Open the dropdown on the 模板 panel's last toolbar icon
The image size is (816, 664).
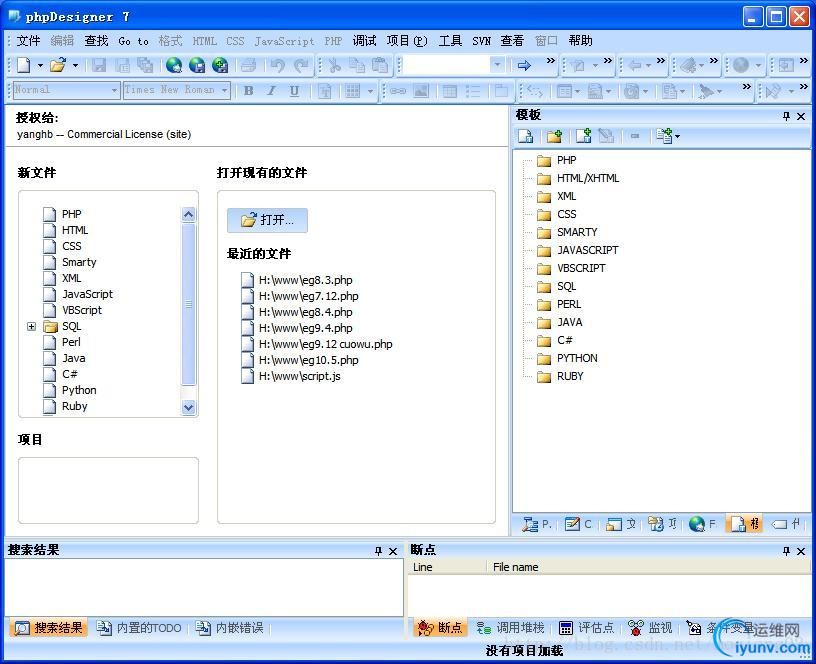point(677,137)
